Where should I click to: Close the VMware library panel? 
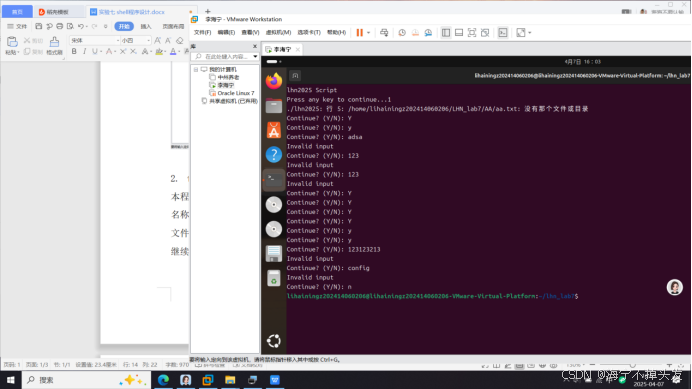(255, 46)
